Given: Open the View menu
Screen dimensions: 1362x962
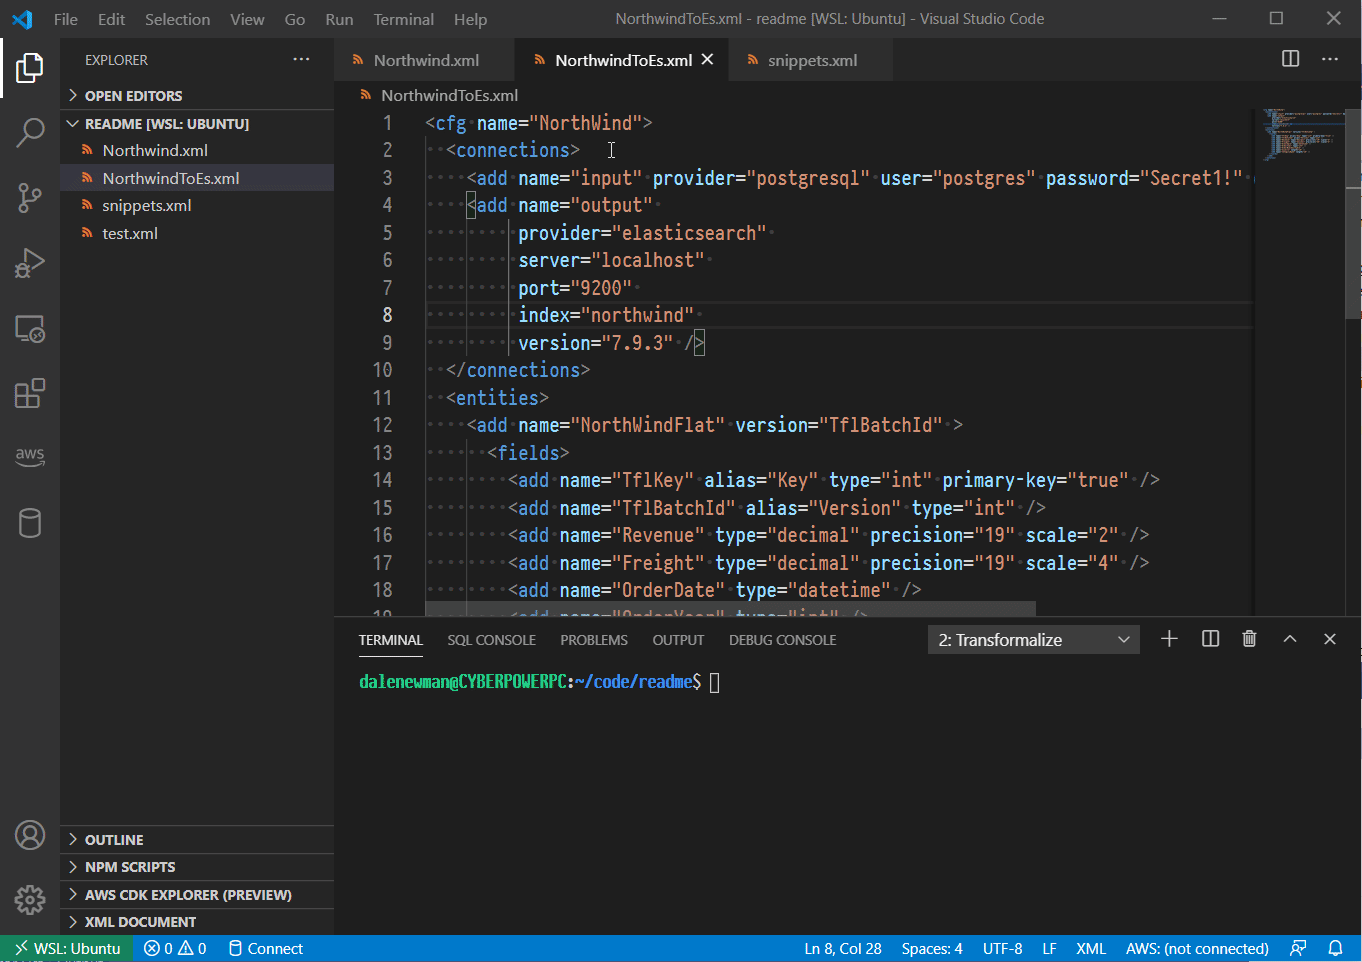Looking at the screenshot, I should 247,19.
